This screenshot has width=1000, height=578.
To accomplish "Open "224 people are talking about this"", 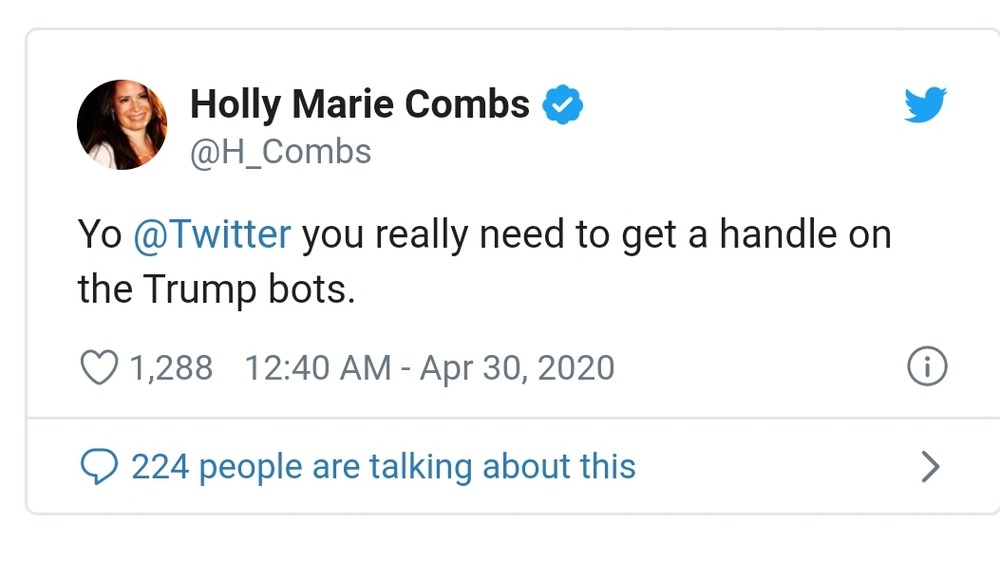I will 383,466.
